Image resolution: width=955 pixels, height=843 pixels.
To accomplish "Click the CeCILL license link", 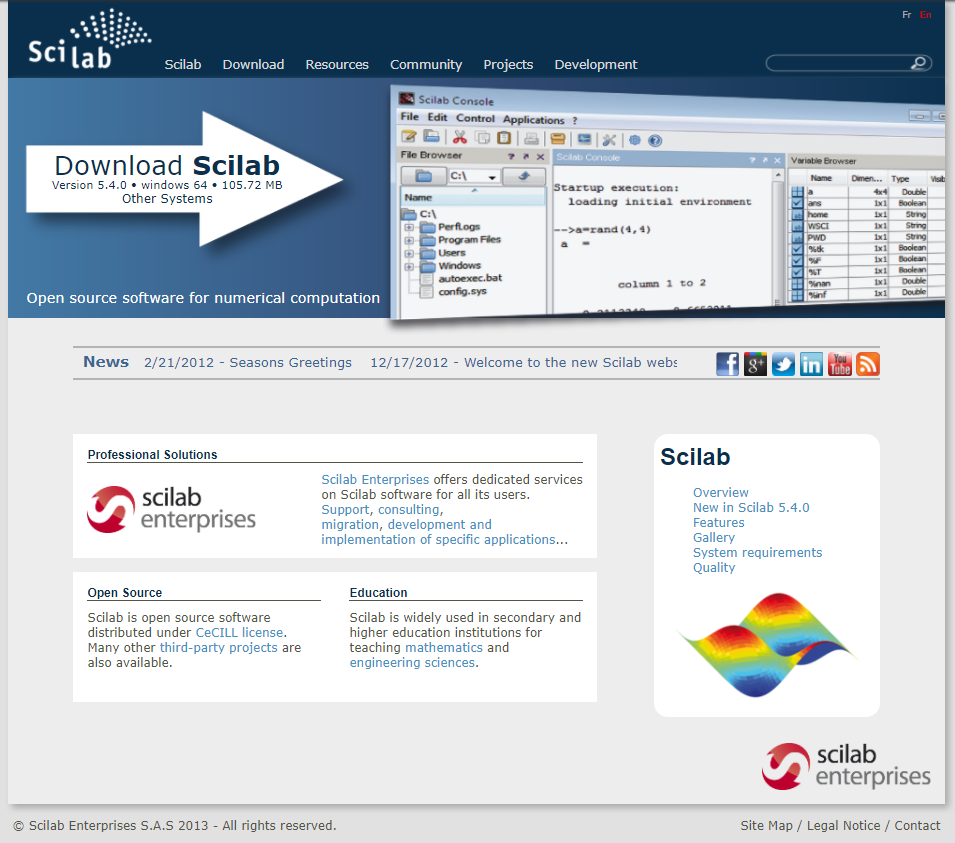I will point(239,632).
